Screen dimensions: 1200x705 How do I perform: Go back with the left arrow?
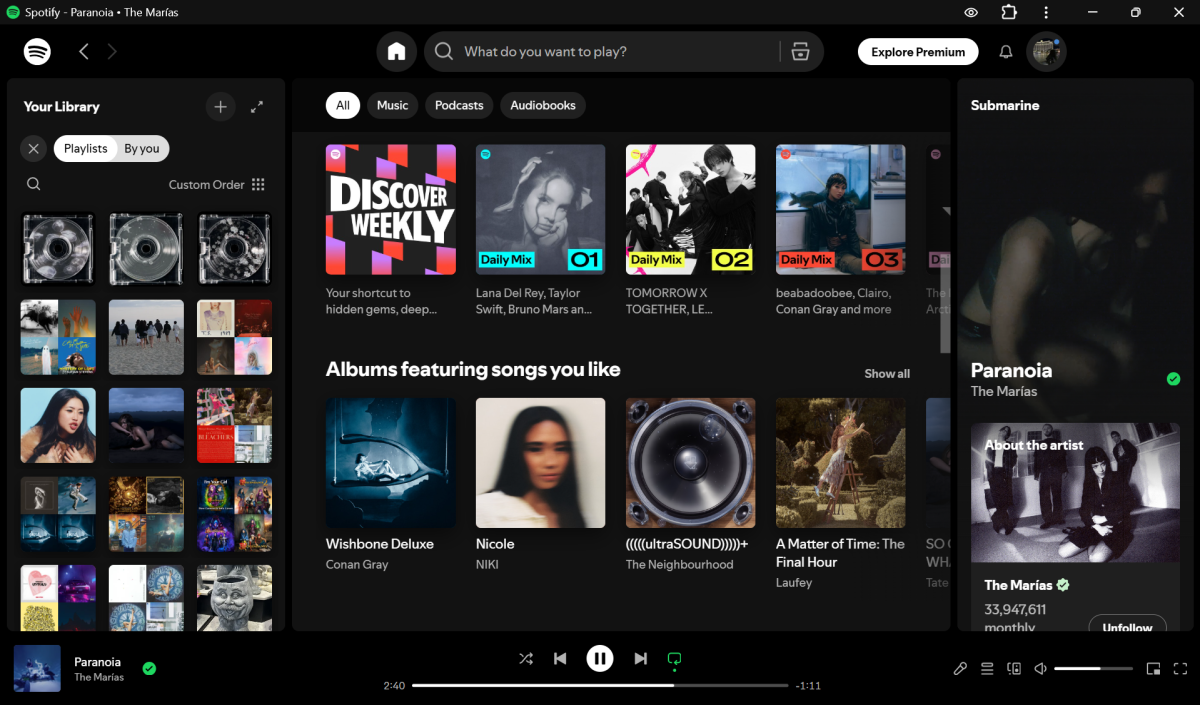pyautogui.click(x=84, y=52)
